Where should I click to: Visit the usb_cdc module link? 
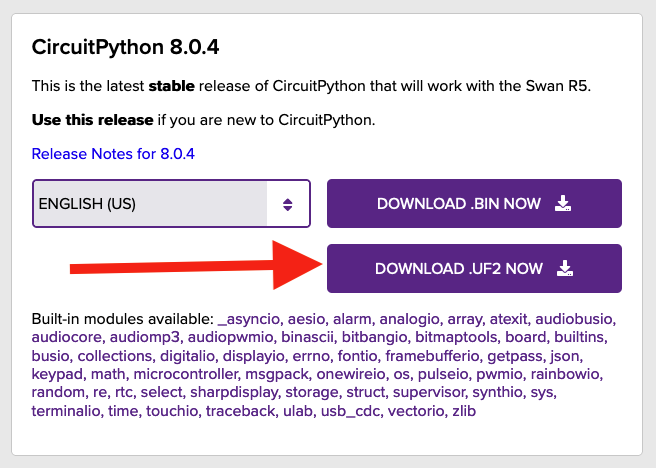tap(350, 411)
